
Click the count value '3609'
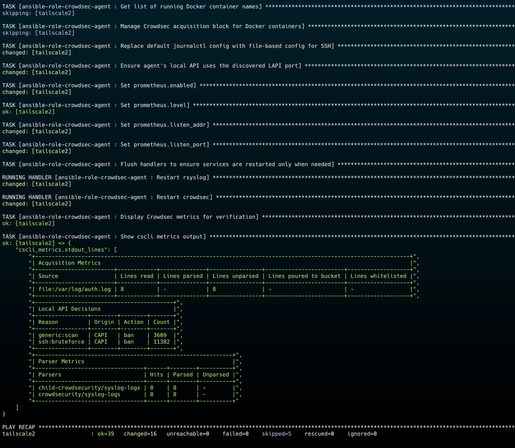(x=160, y=335)
